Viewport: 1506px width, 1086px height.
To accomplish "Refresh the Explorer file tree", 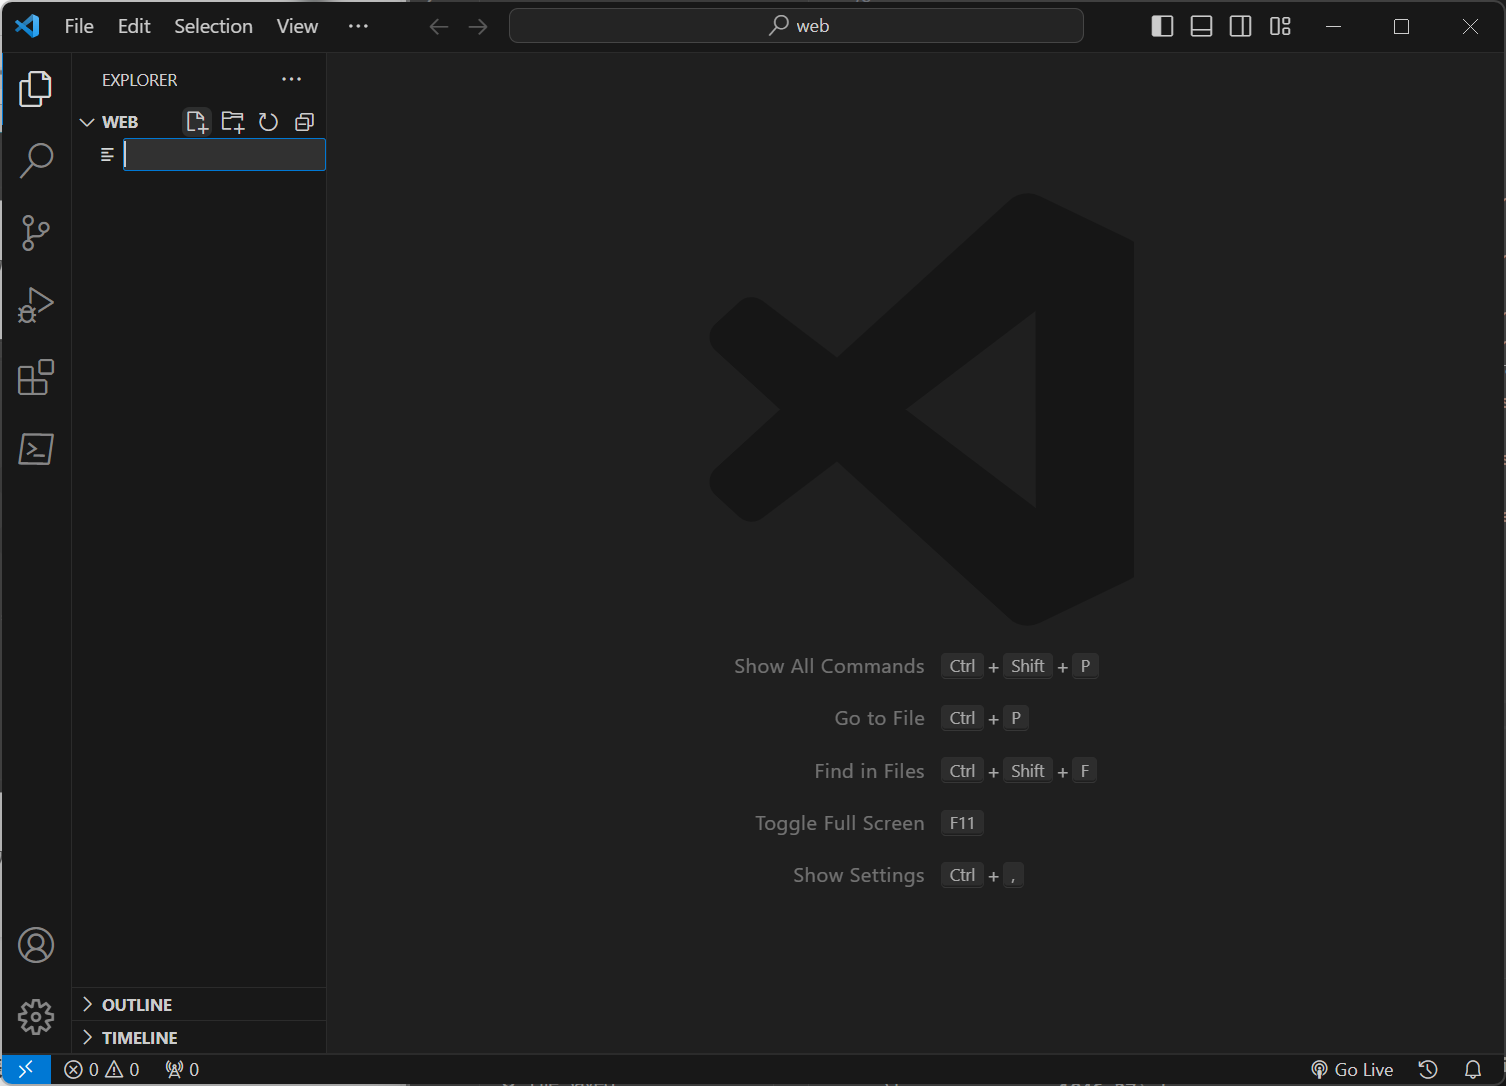I will [268, 122].
